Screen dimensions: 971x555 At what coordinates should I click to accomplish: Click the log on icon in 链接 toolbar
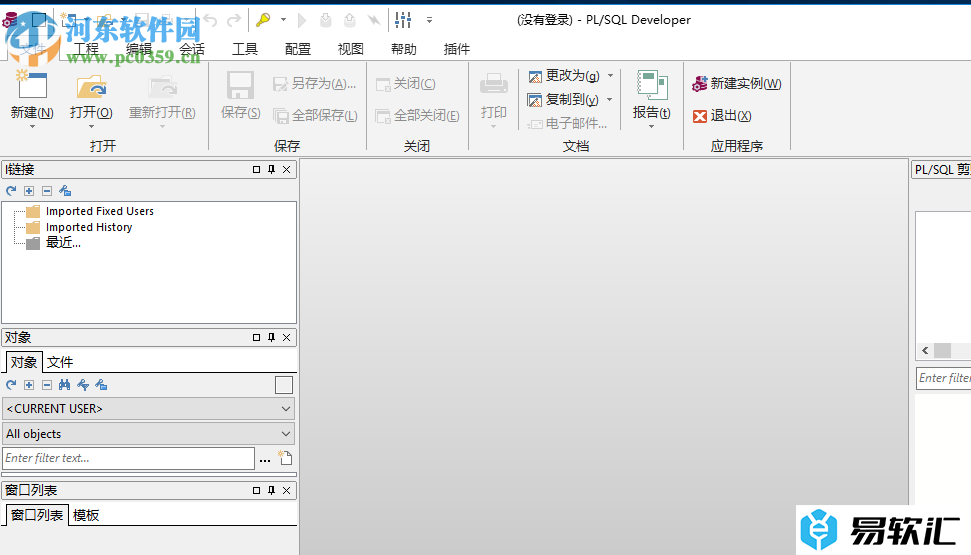coord(65,191)
